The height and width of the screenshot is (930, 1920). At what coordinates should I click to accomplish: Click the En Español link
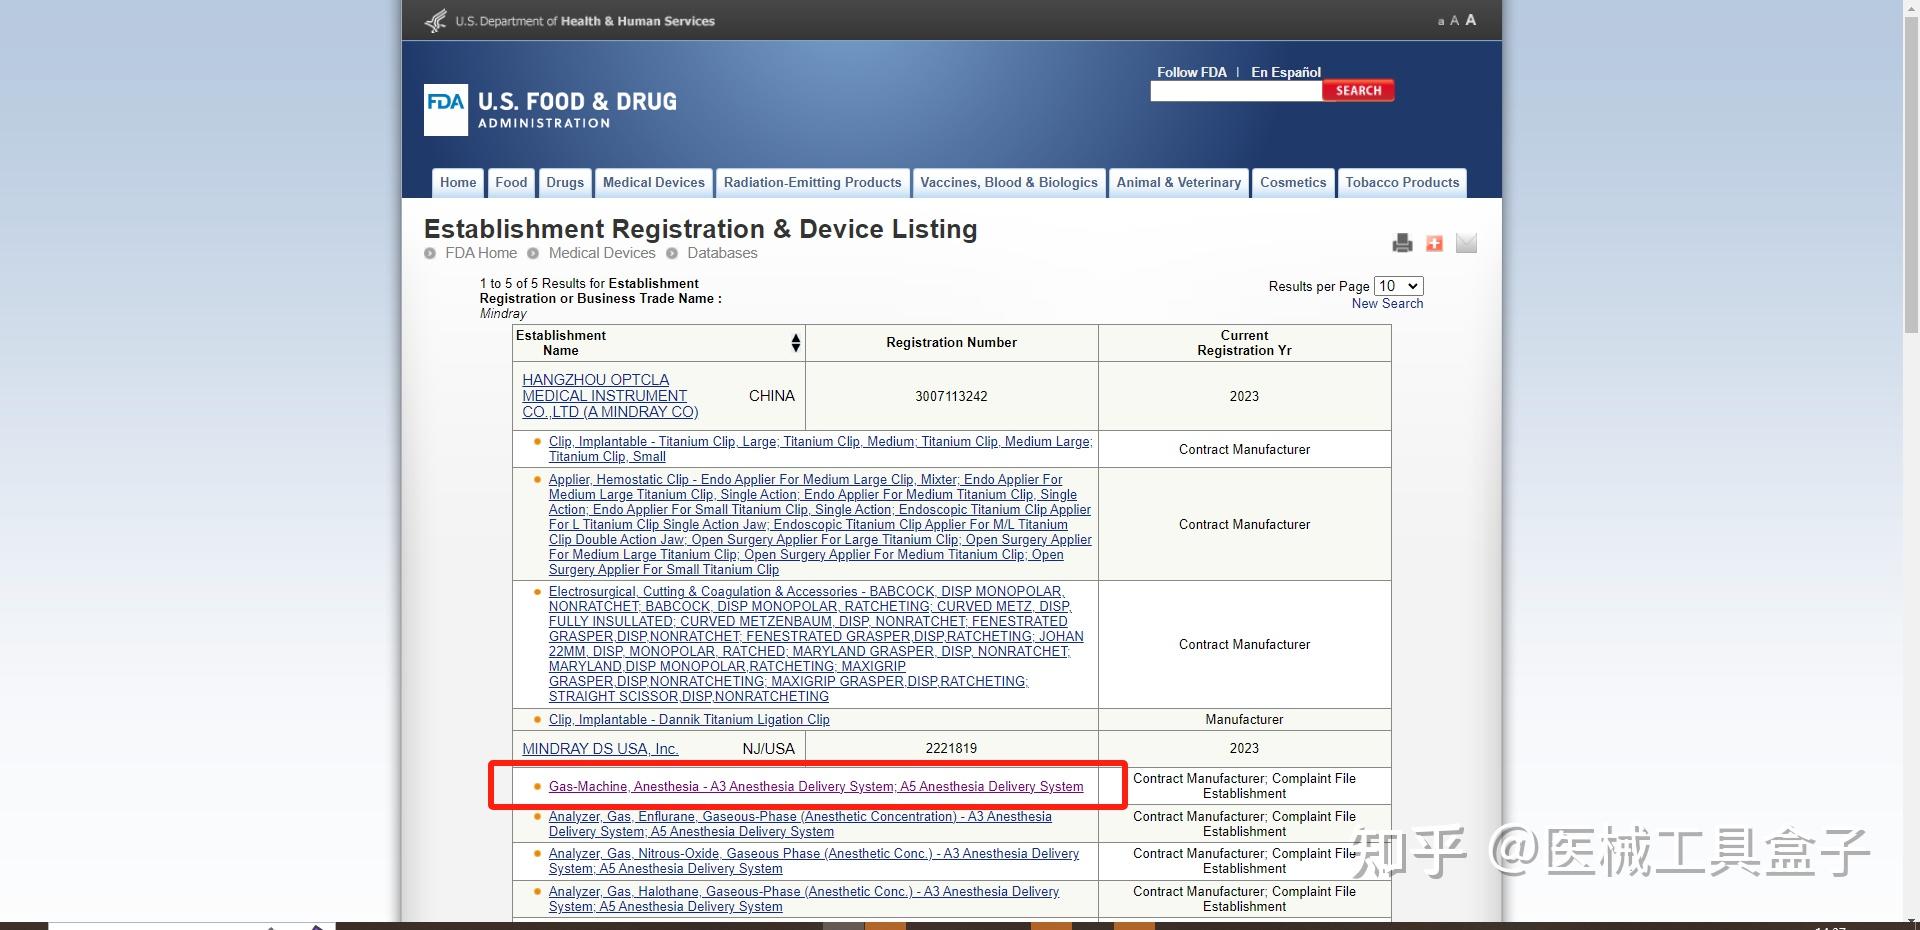[x=1286, y=72]
